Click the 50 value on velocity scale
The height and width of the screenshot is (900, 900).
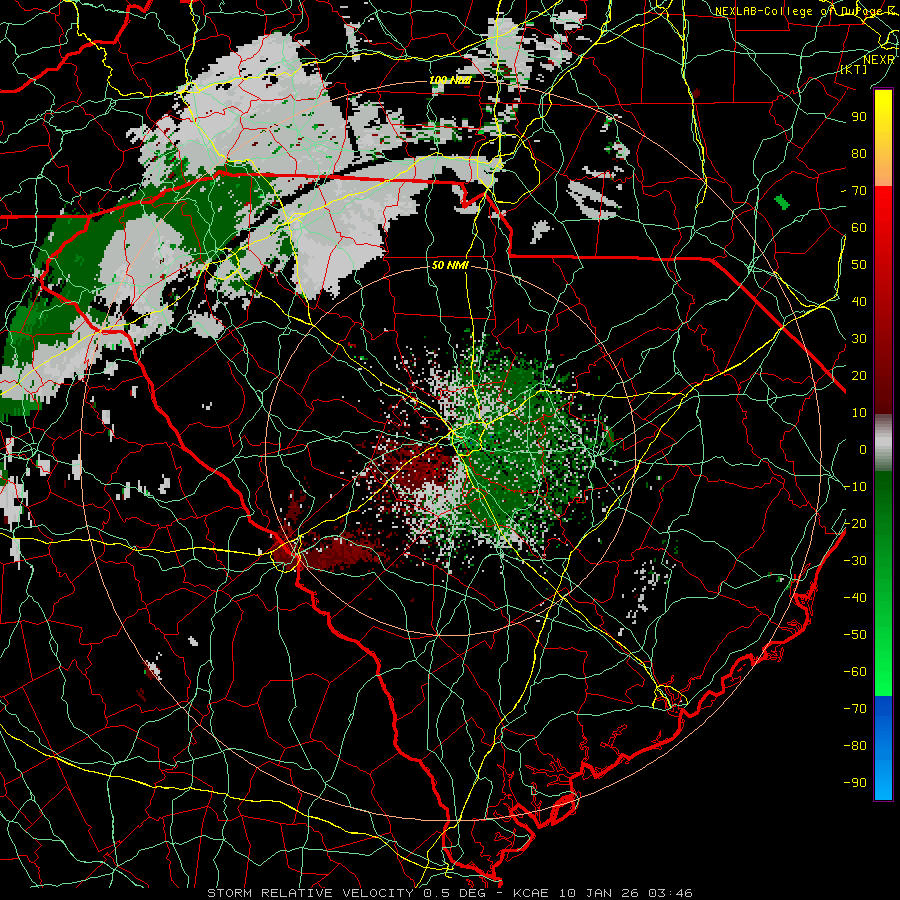click(859, 265)
